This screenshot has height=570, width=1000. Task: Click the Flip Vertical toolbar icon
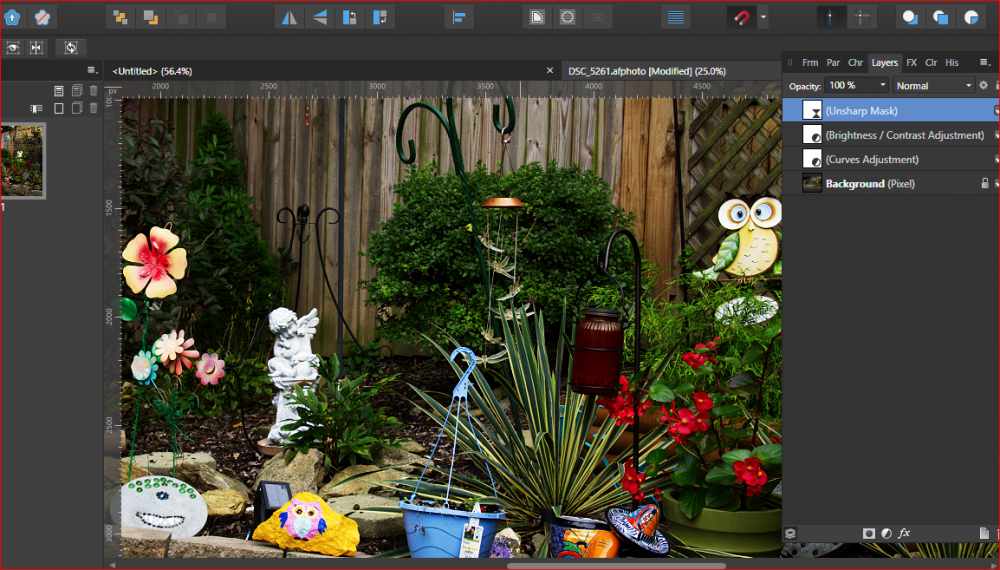point(319,17)
